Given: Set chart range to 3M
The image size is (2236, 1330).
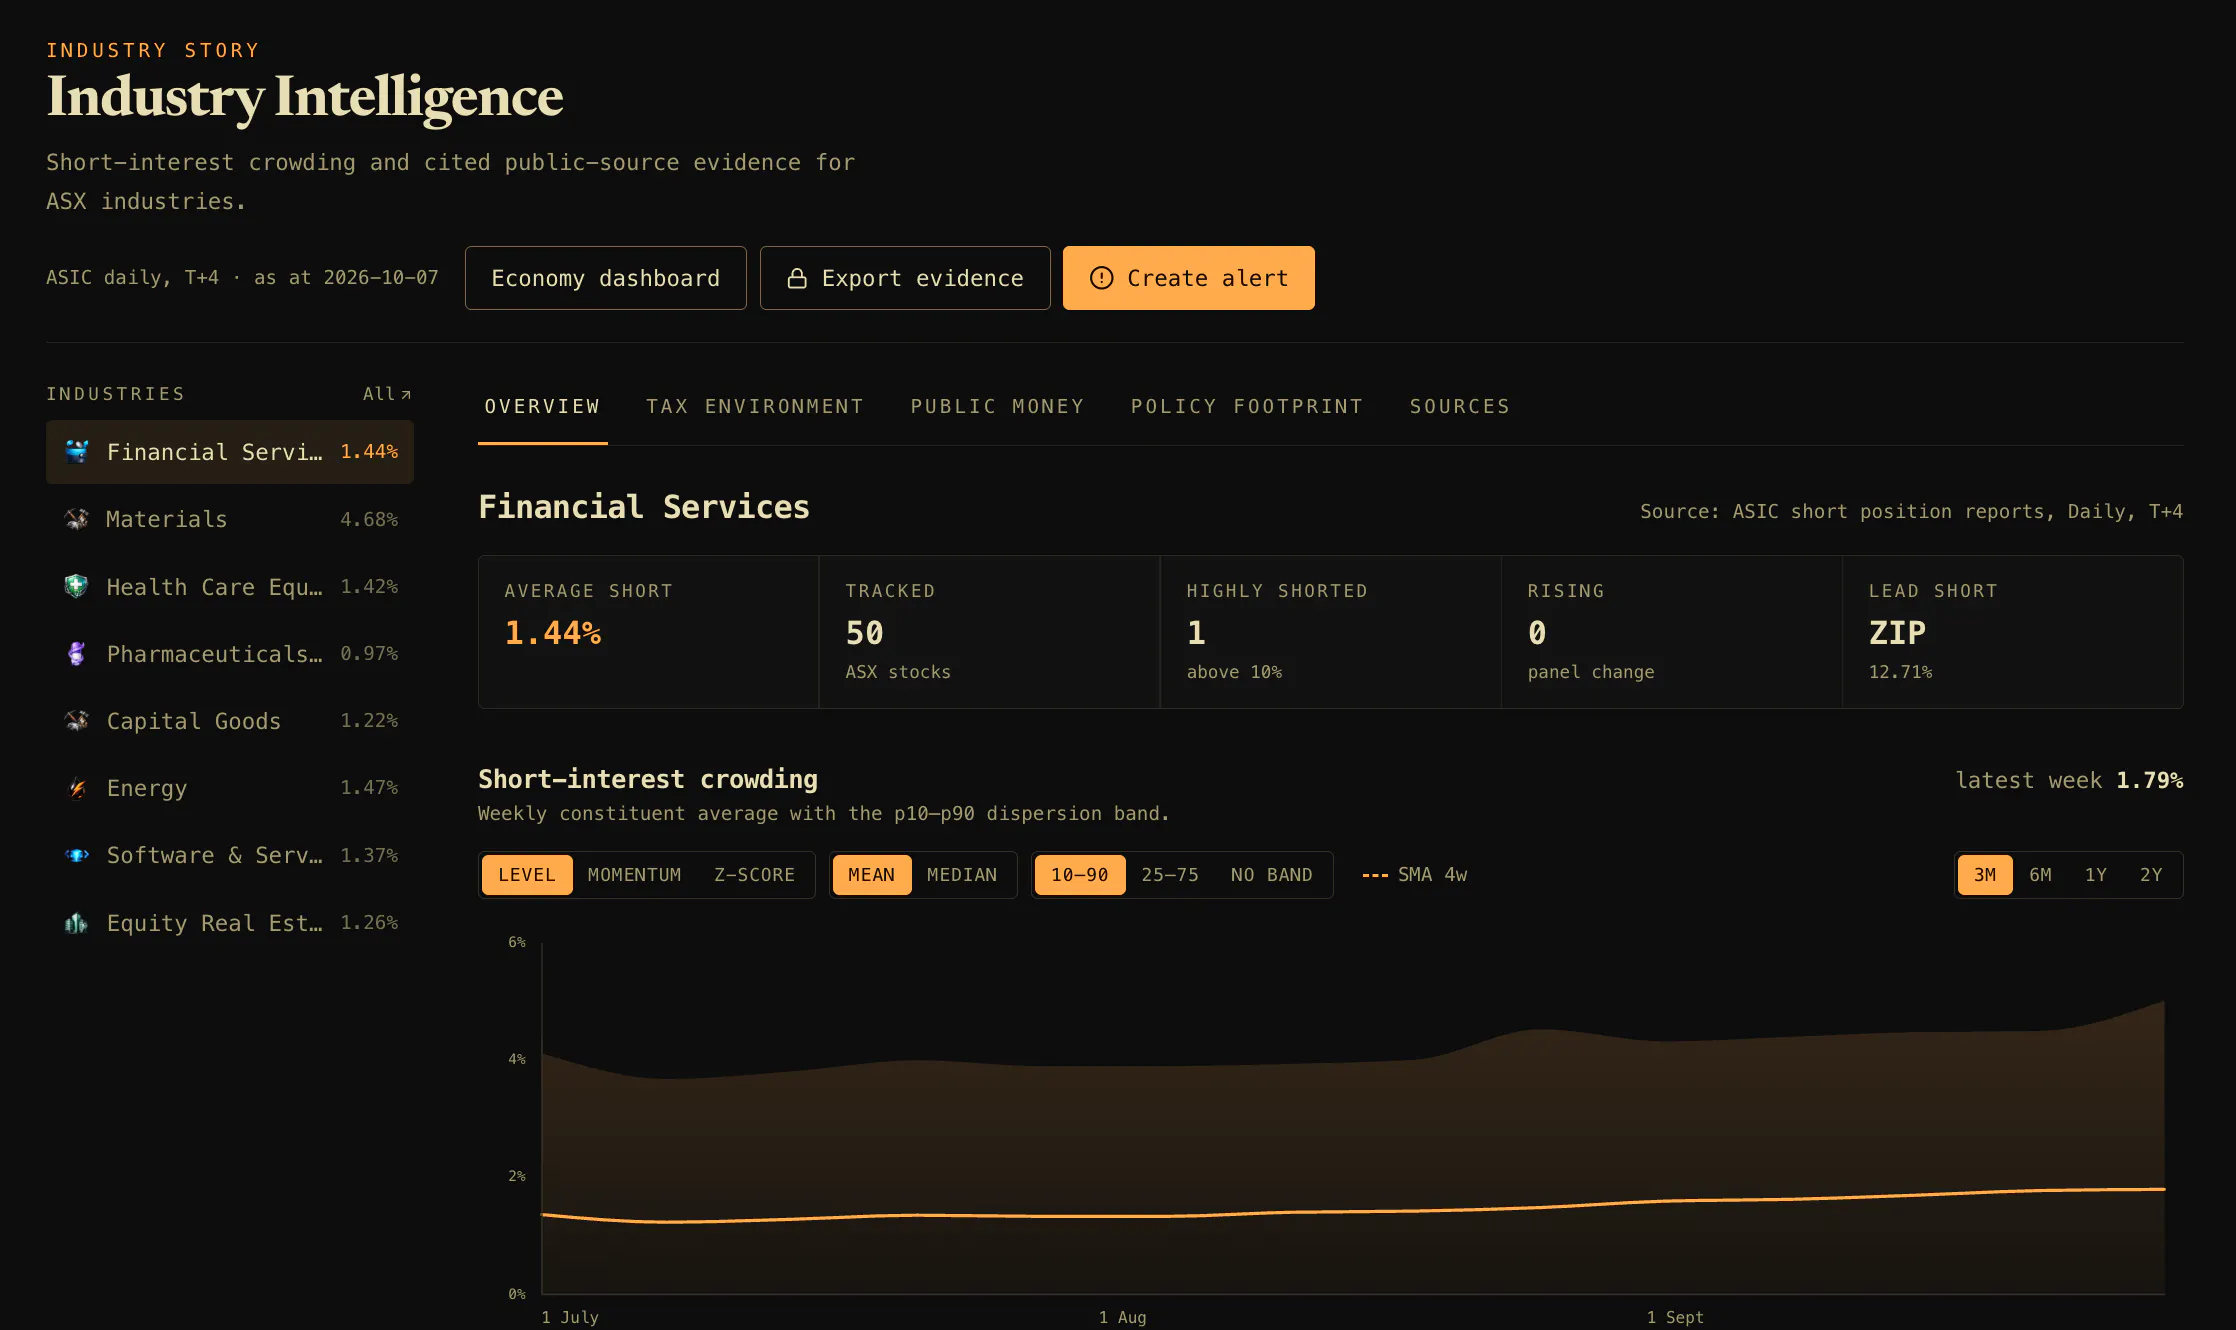Looking at the screenshot, I should (x=1985, y=875).
